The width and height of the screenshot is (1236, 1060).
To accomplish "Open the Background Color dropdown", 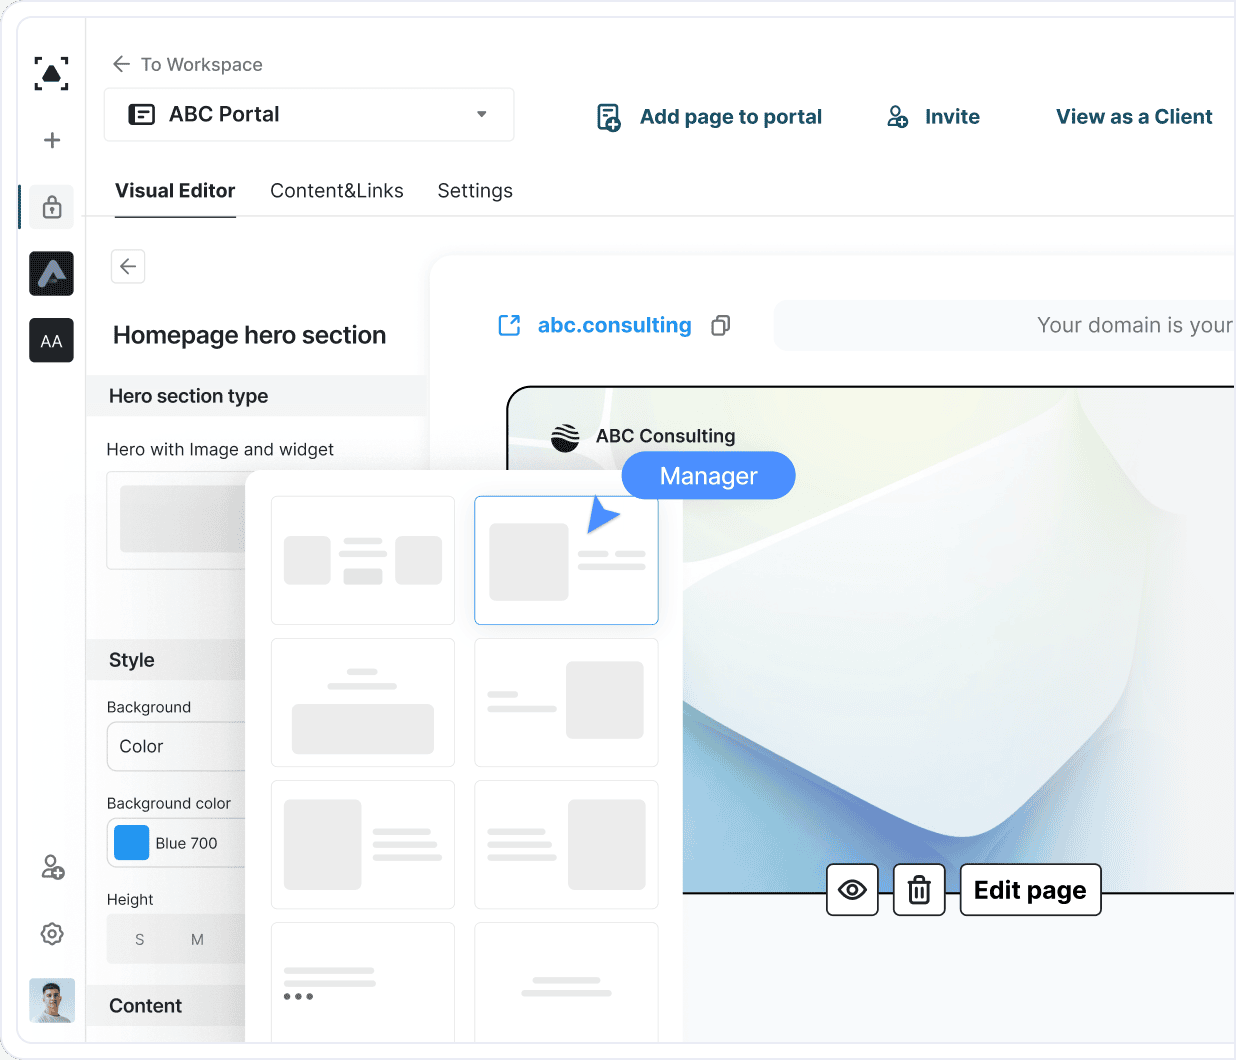I will [176, 746].
